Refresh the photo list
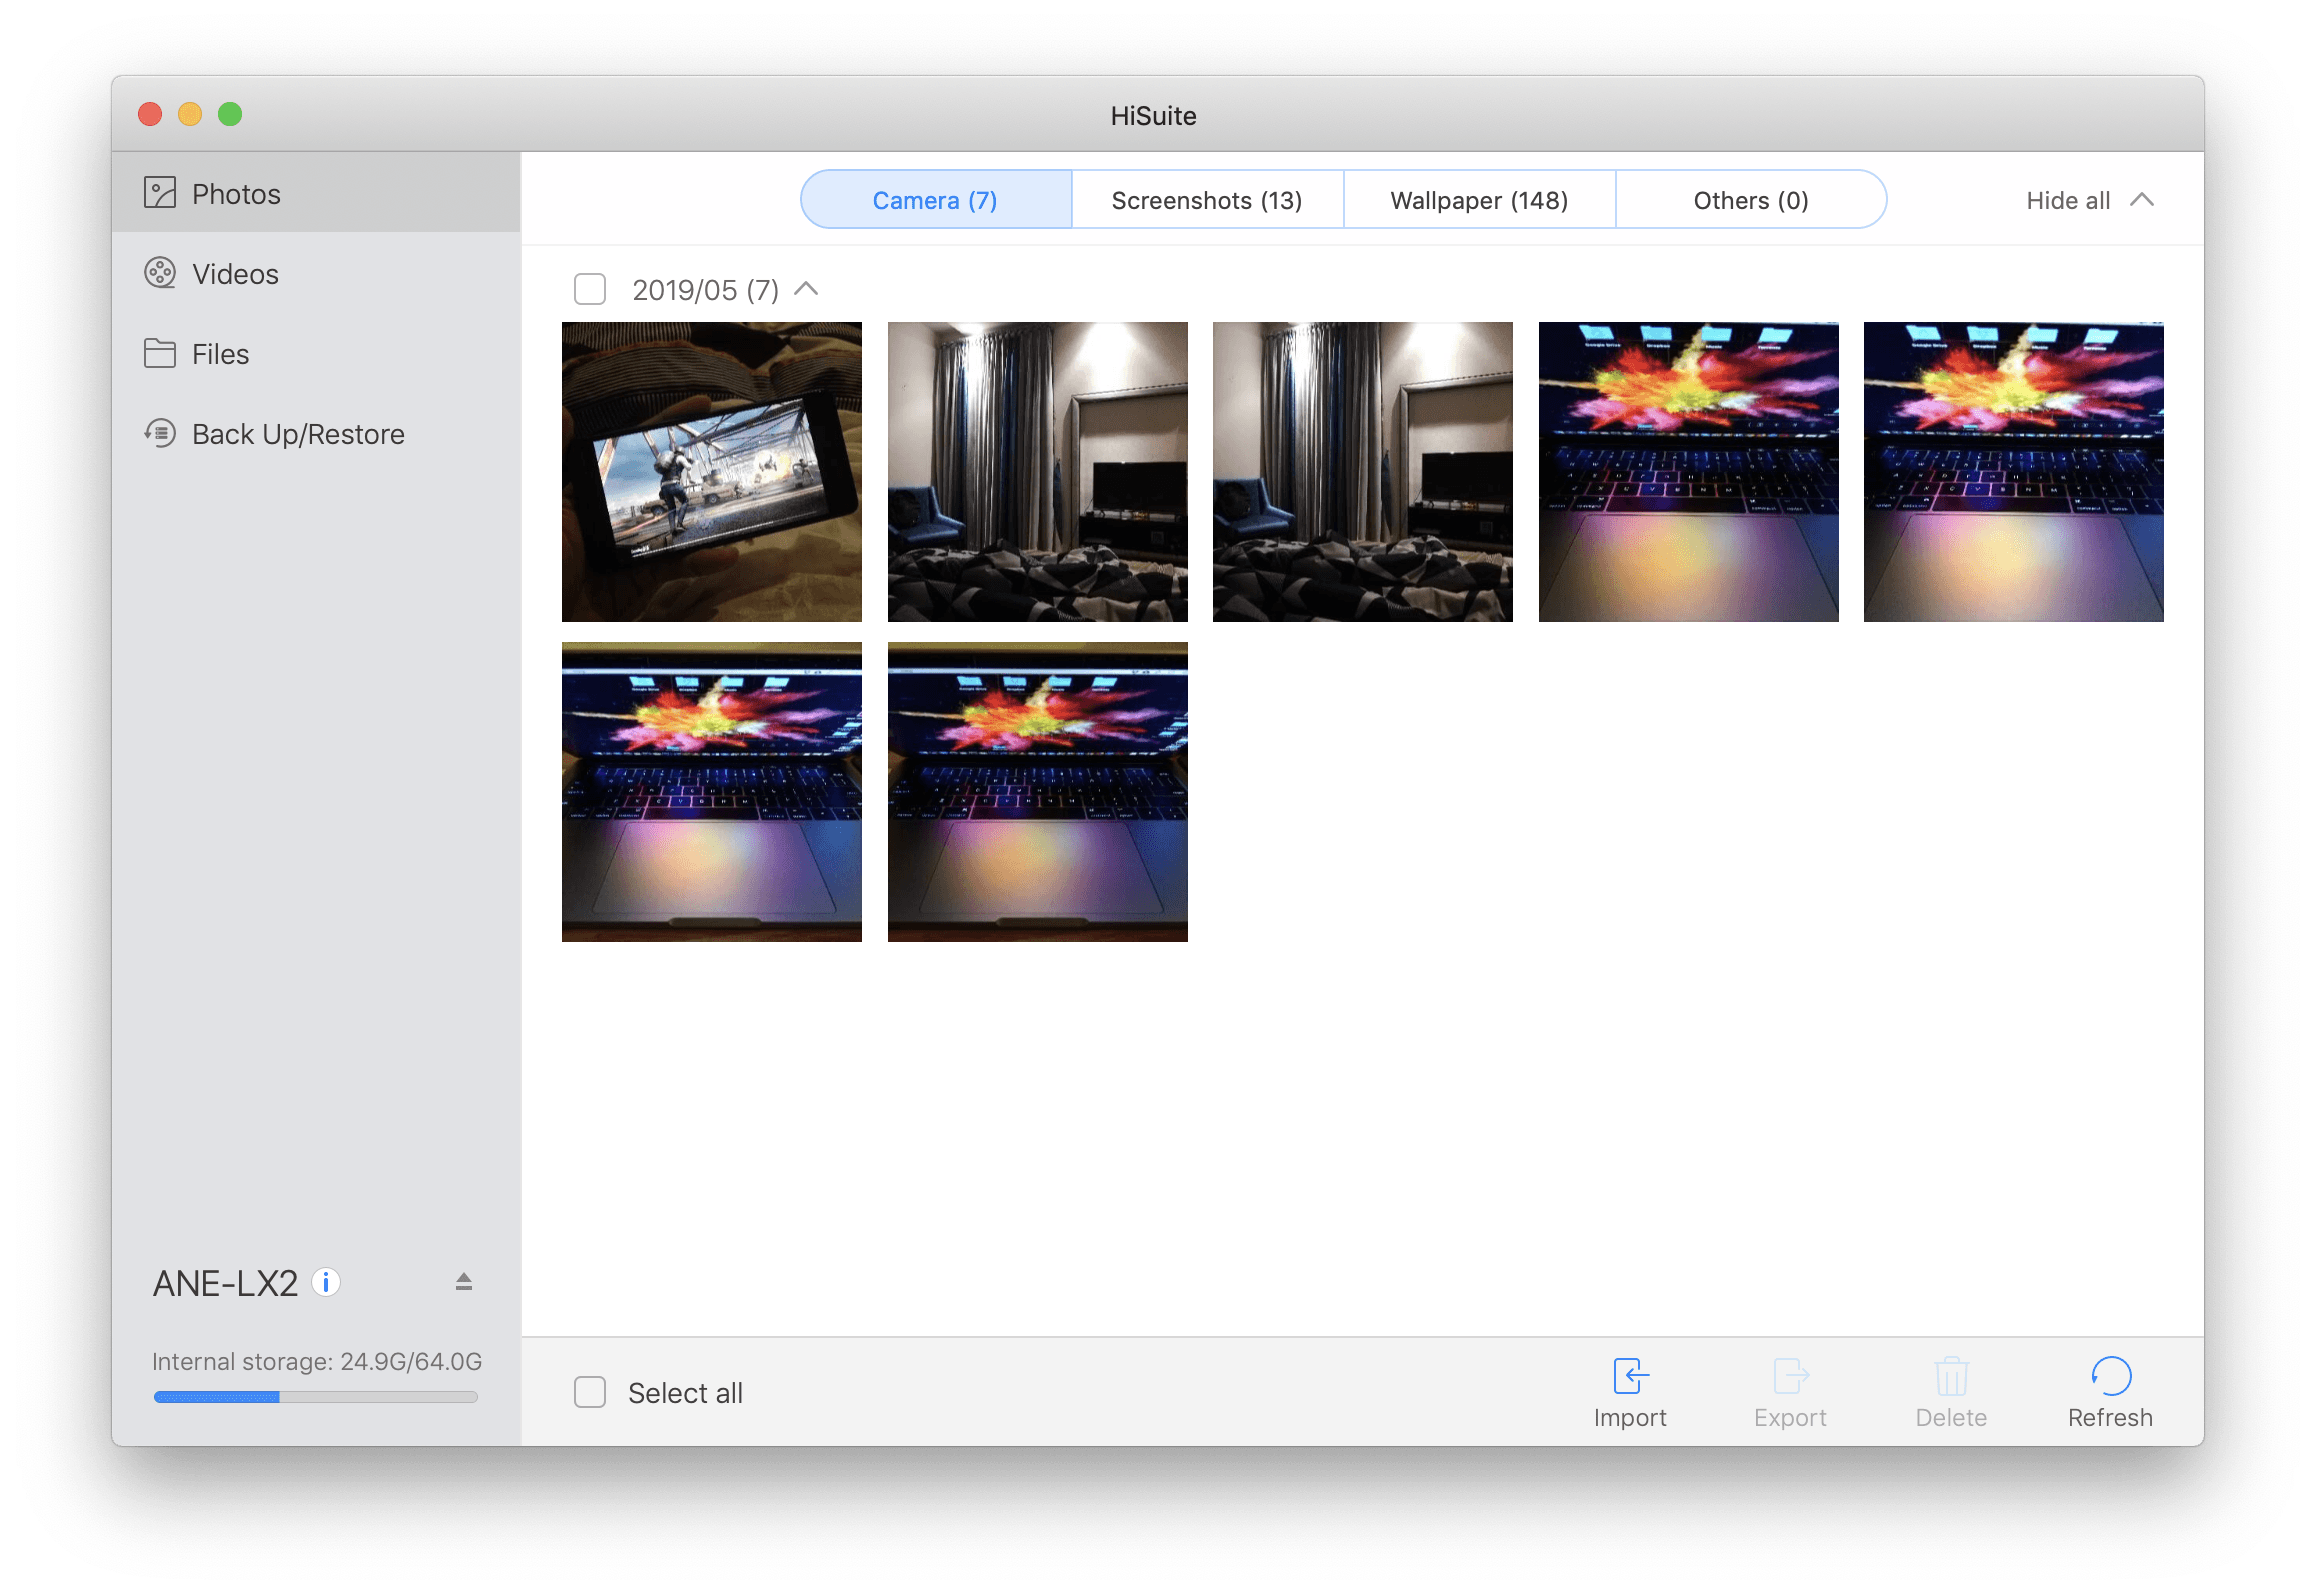This screenshot has height=1594, width=2316. (x=2110, y=1375)
